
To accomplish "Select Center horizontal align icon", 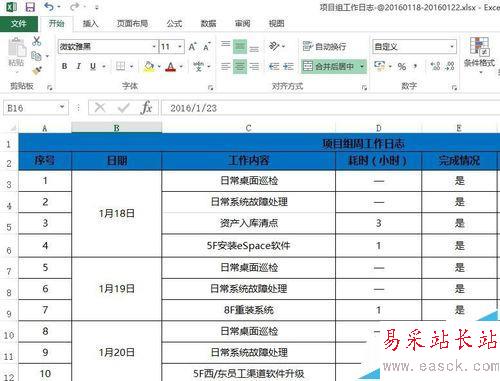I will click(240, 66).
